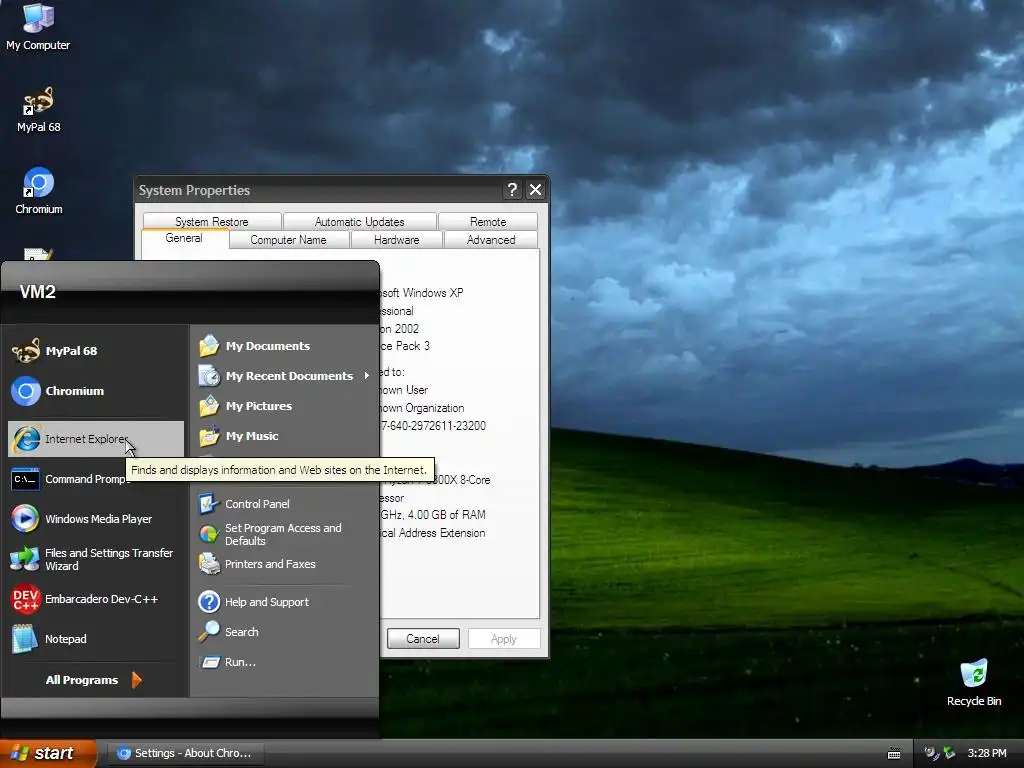The height and width of the screenshot is (768, 1024).
Task: Click the 3:28 PM clock
Action: [987, 753]
